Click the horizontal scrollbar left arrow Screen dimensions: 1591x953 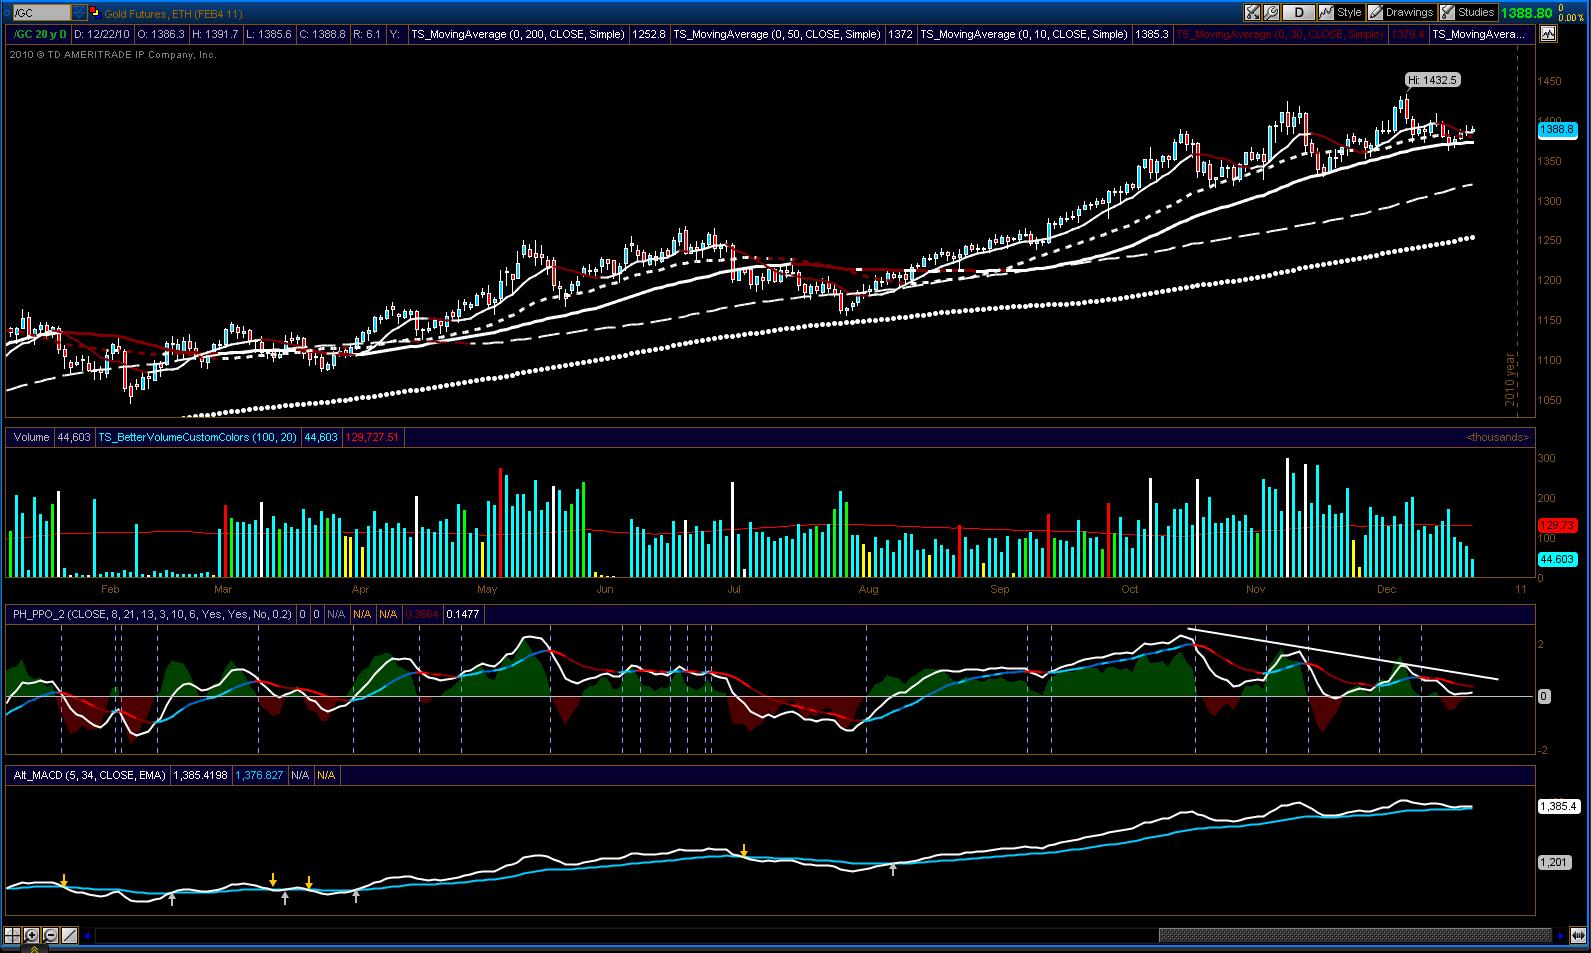point(89,936)
